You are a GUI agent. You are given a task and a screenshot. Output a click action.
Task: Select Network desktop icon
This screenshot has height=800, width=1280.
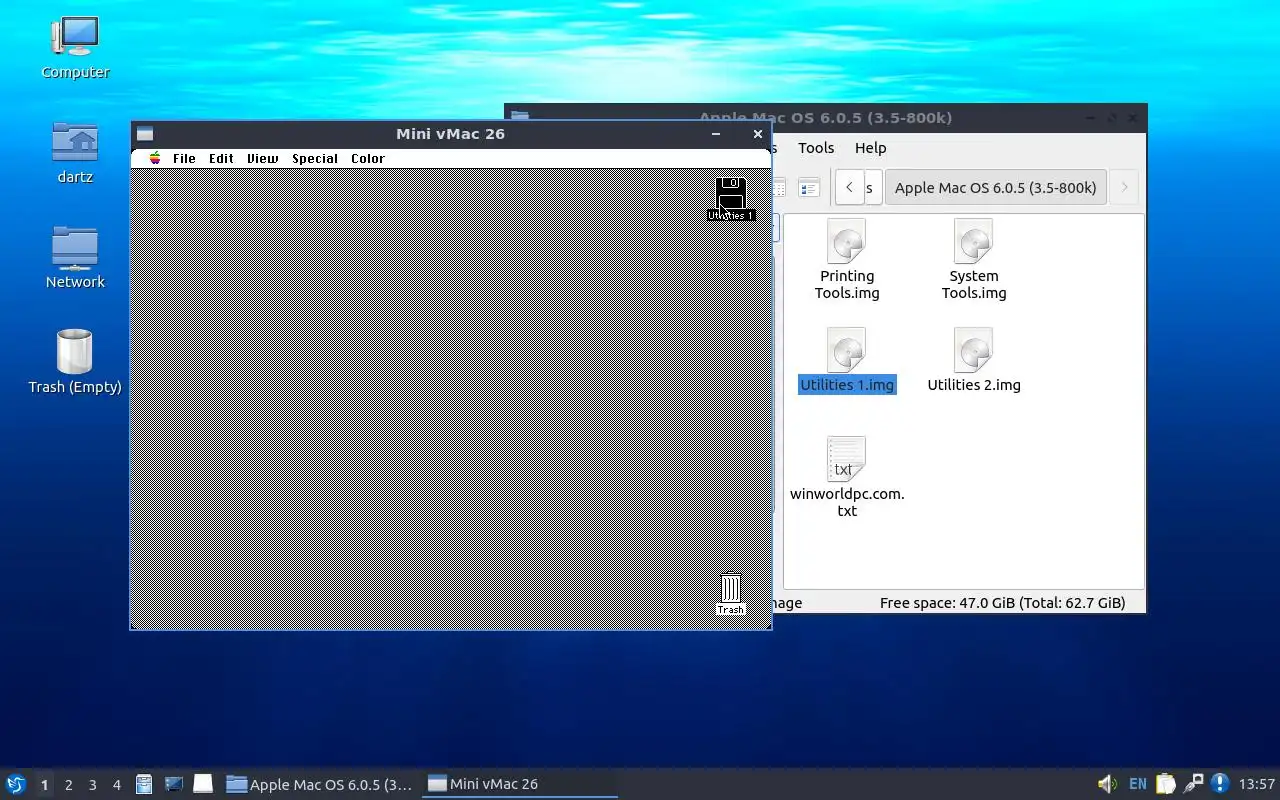click(x=75, y=257)
